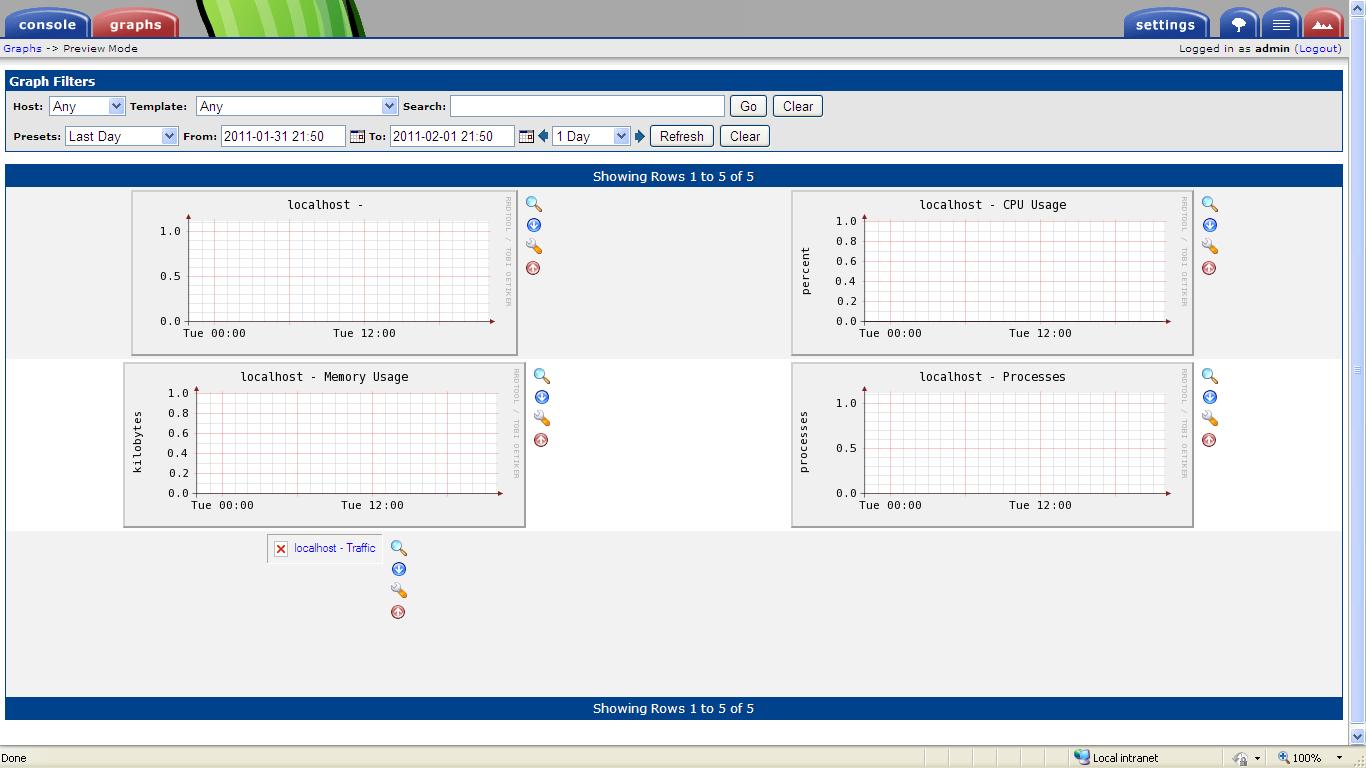Click the page vertical scrollbar down arrow

point(1357,737)
